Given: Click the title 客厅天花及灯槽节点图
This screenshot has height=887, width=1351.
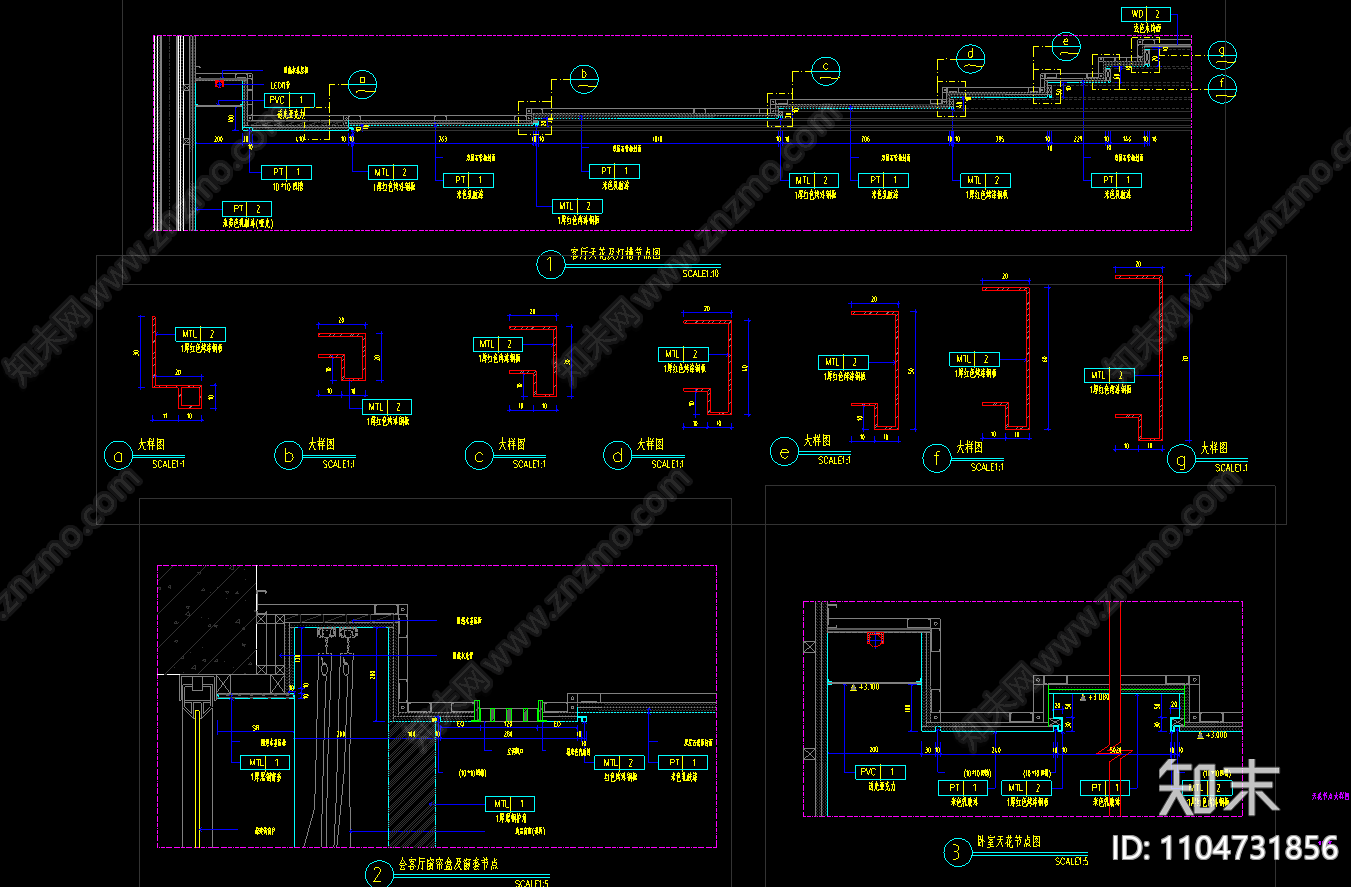Looking at the screenshot, I should (x=615, y=255).
